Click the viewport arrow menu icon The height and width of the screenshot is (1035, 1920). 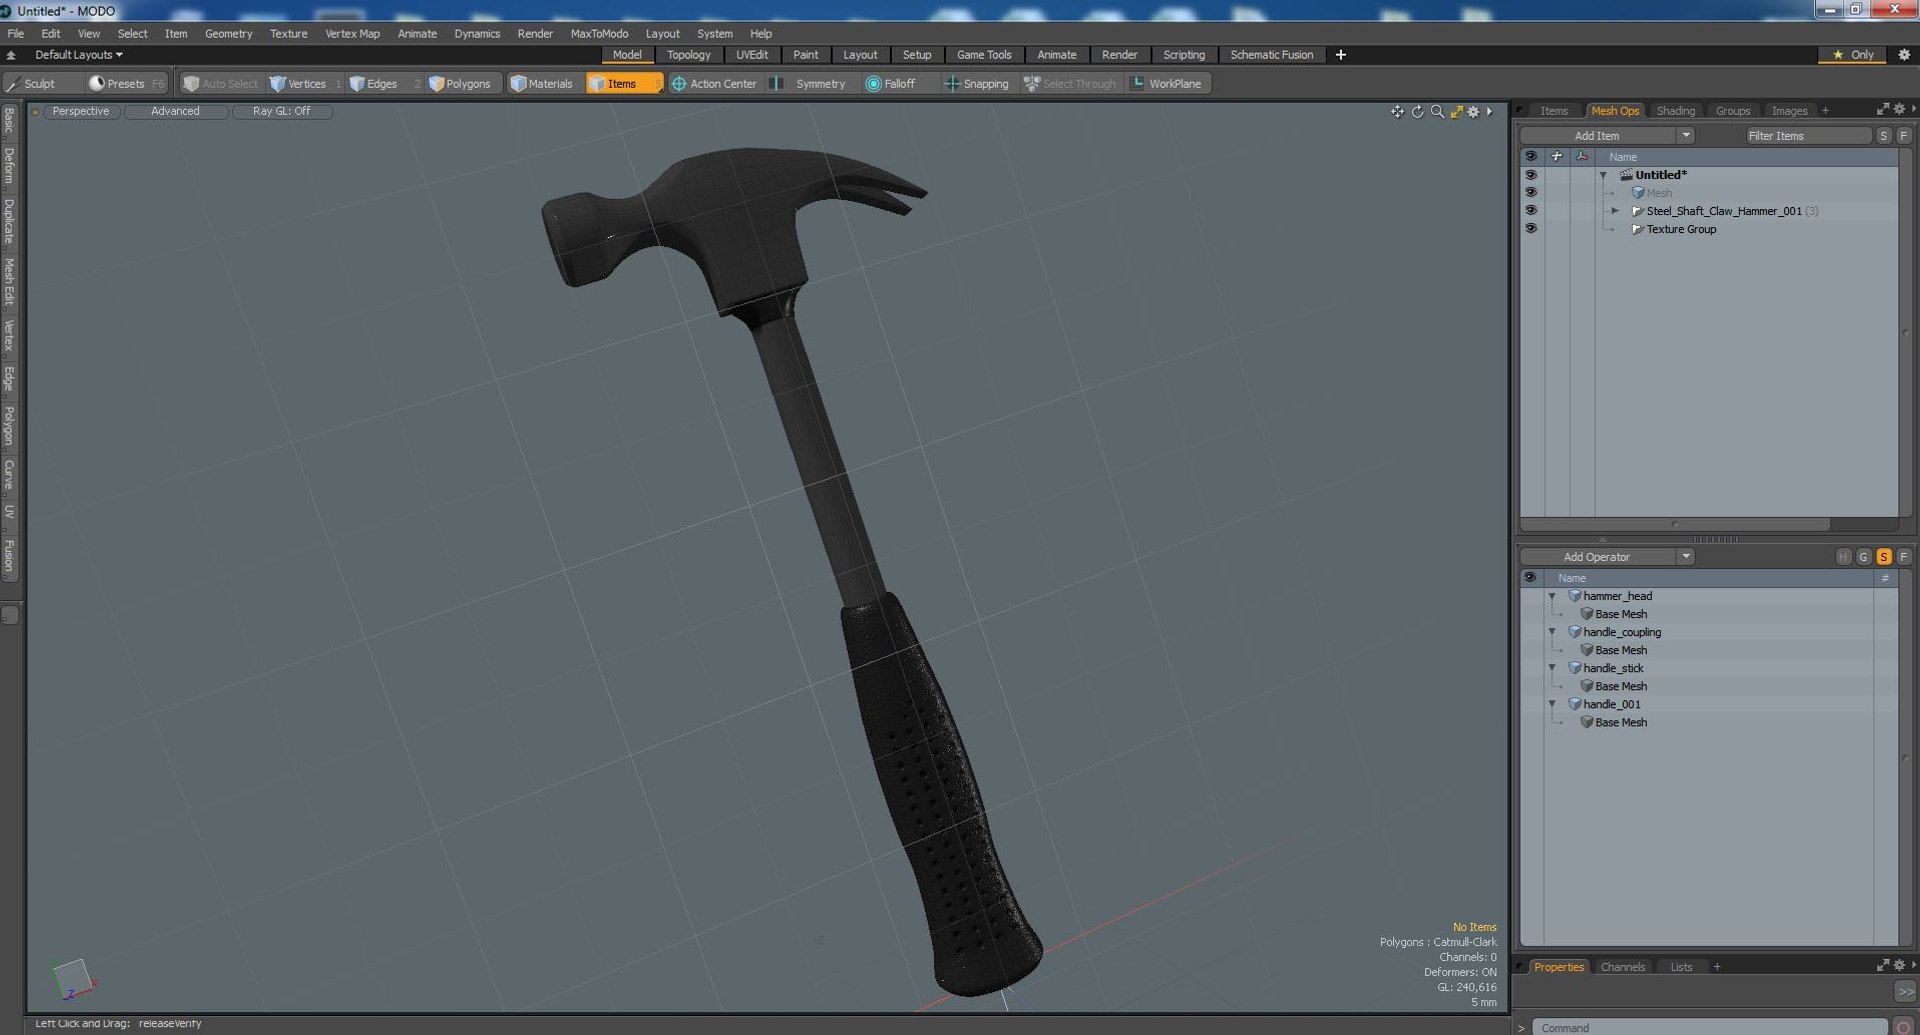(1489, 112)
